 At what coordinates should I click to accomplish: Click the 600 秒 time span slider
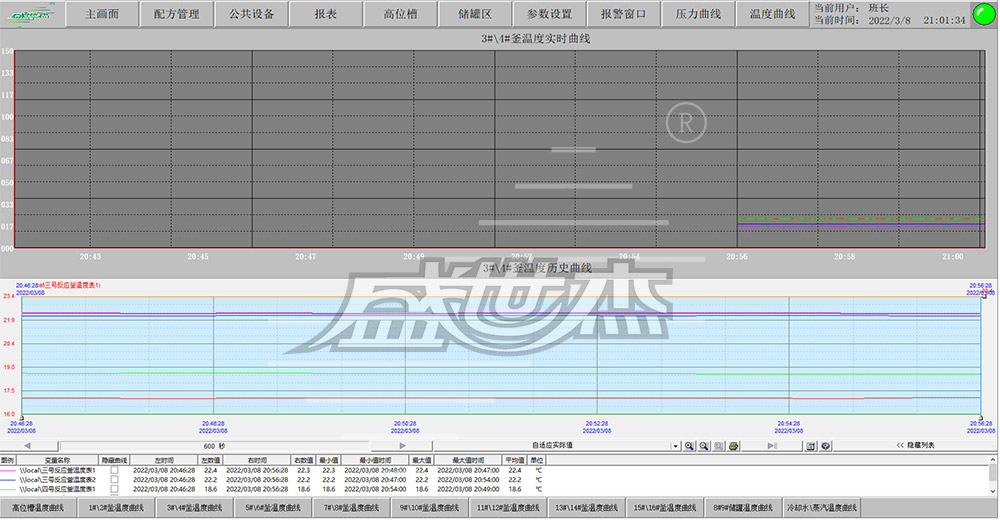(x=215, y=446)
